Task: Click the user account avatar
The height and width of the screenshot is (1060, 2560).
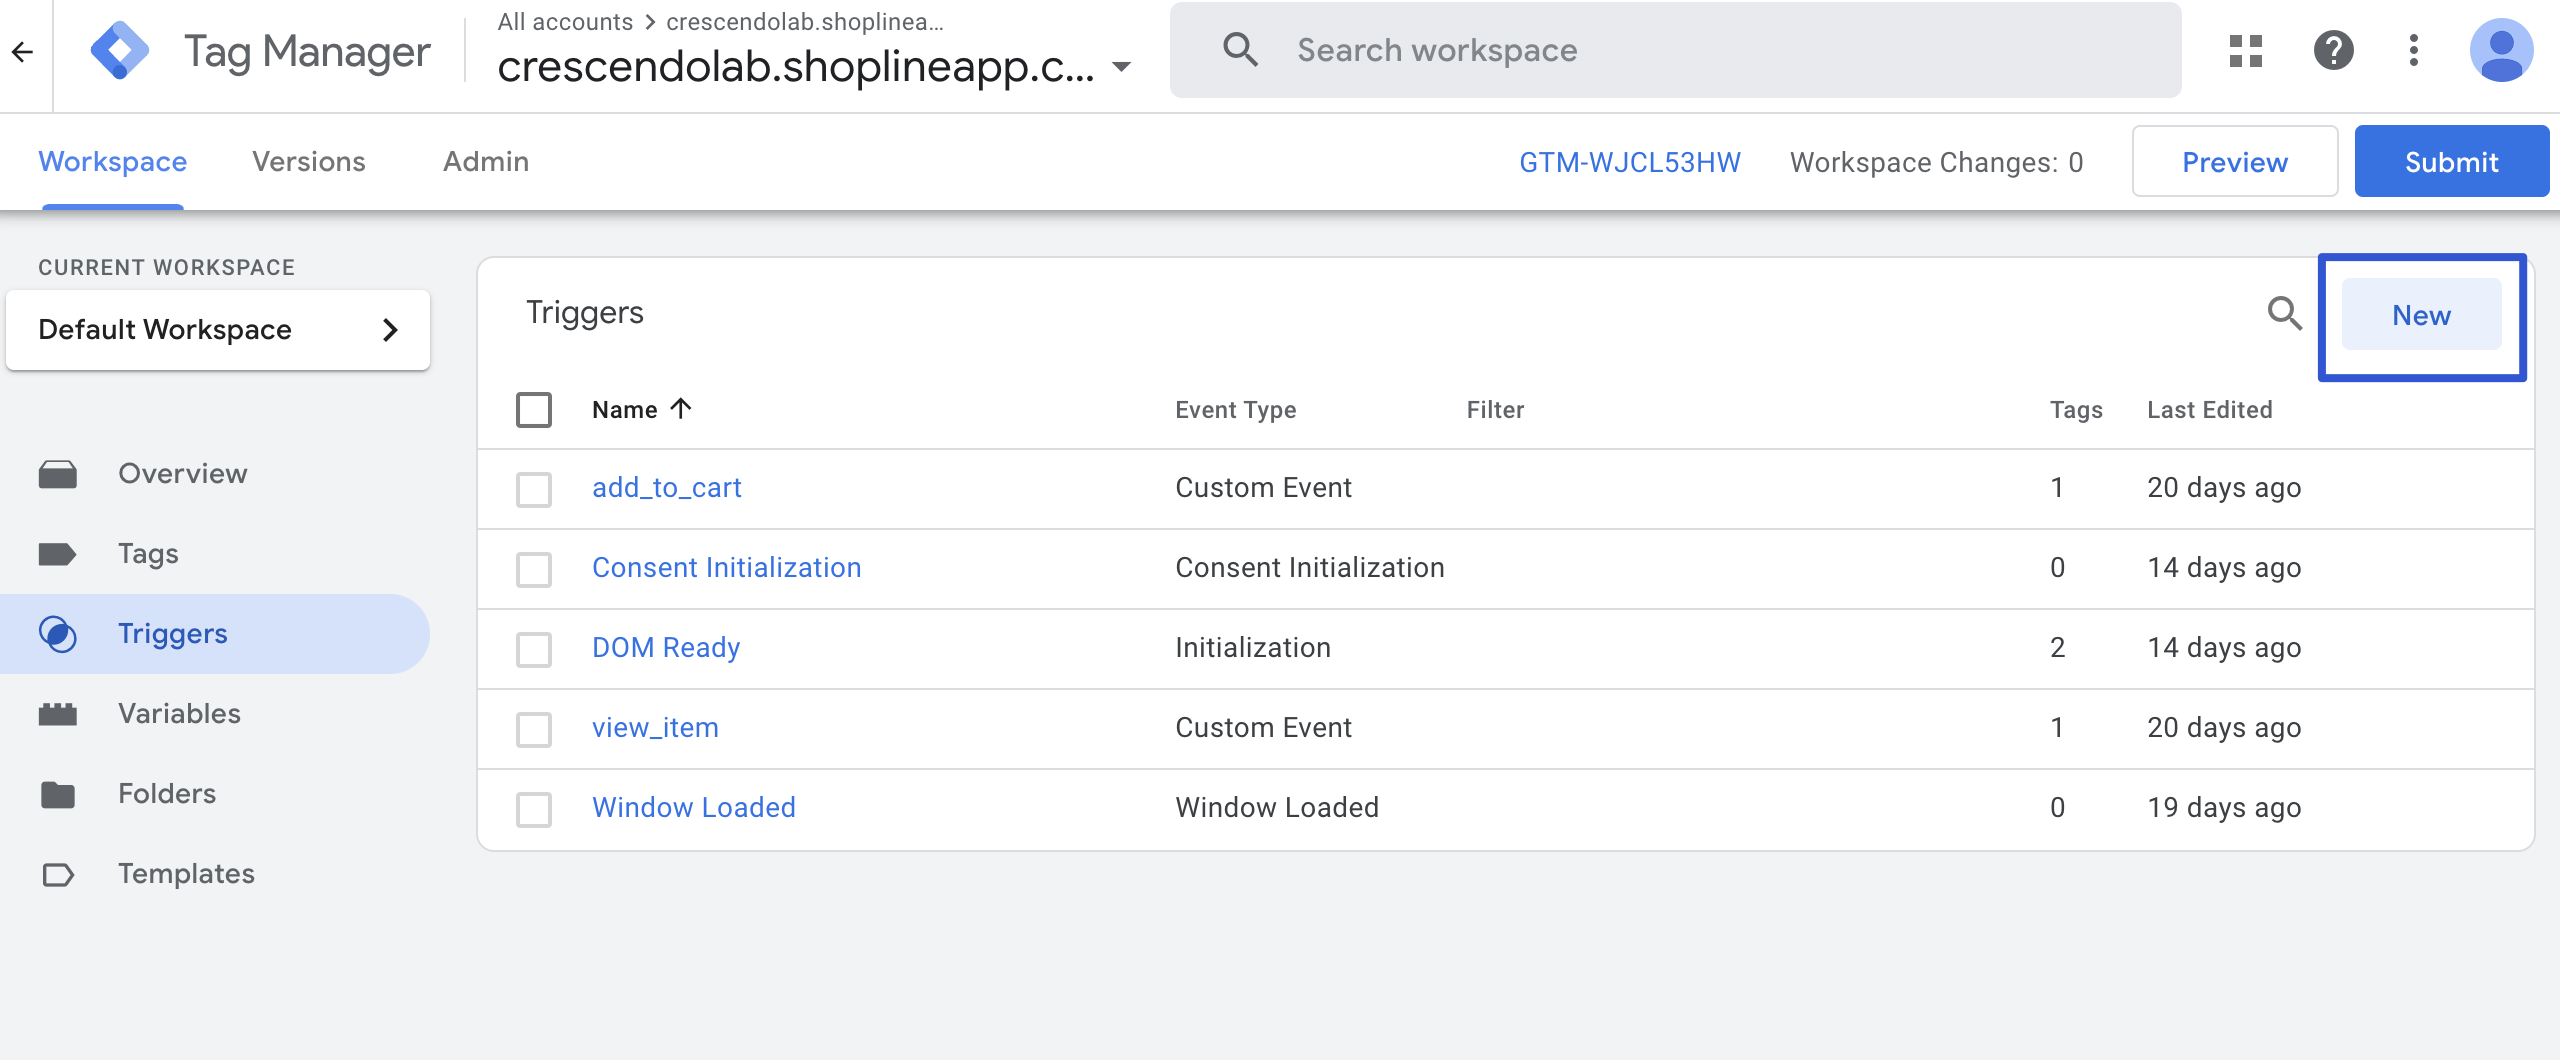Action: (x=2500, y=51)
